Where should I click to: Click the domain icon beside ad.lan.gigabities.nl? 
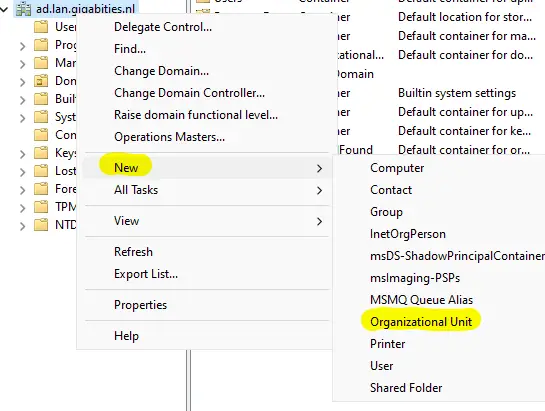[23, 9]
